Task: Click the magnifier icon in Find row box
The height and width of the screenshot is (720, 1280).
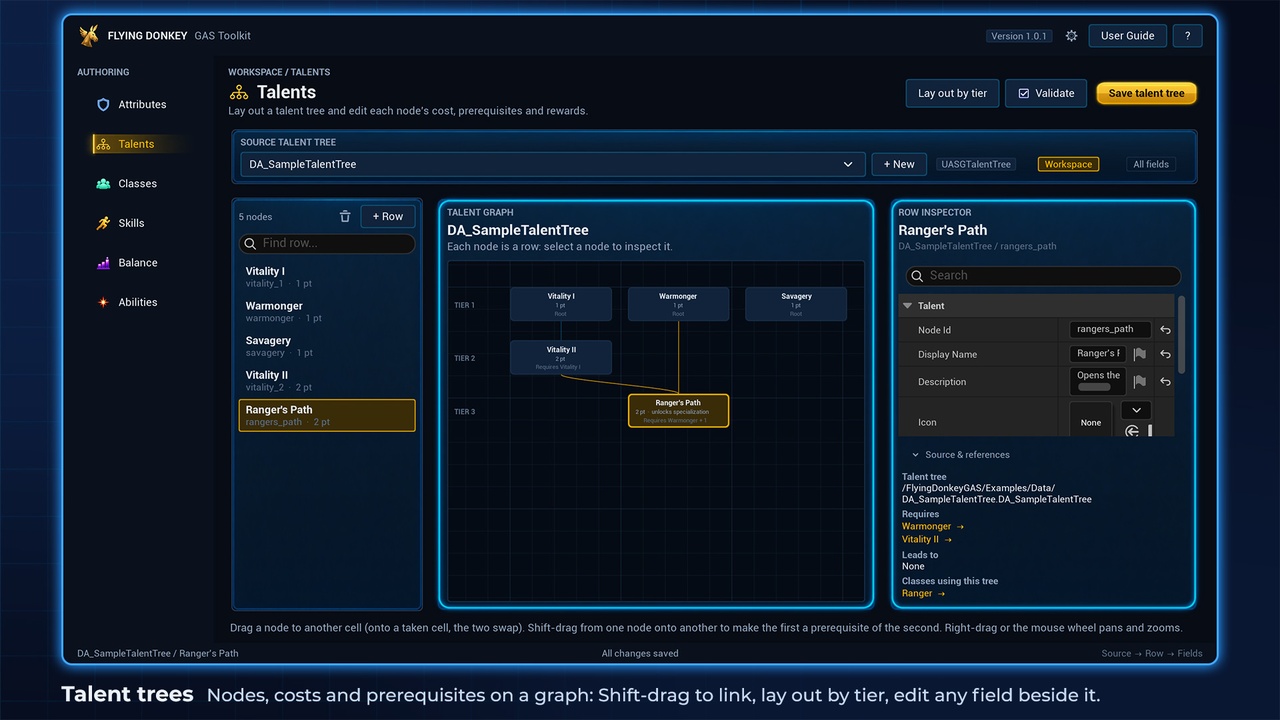Action: tap(250, 244)
